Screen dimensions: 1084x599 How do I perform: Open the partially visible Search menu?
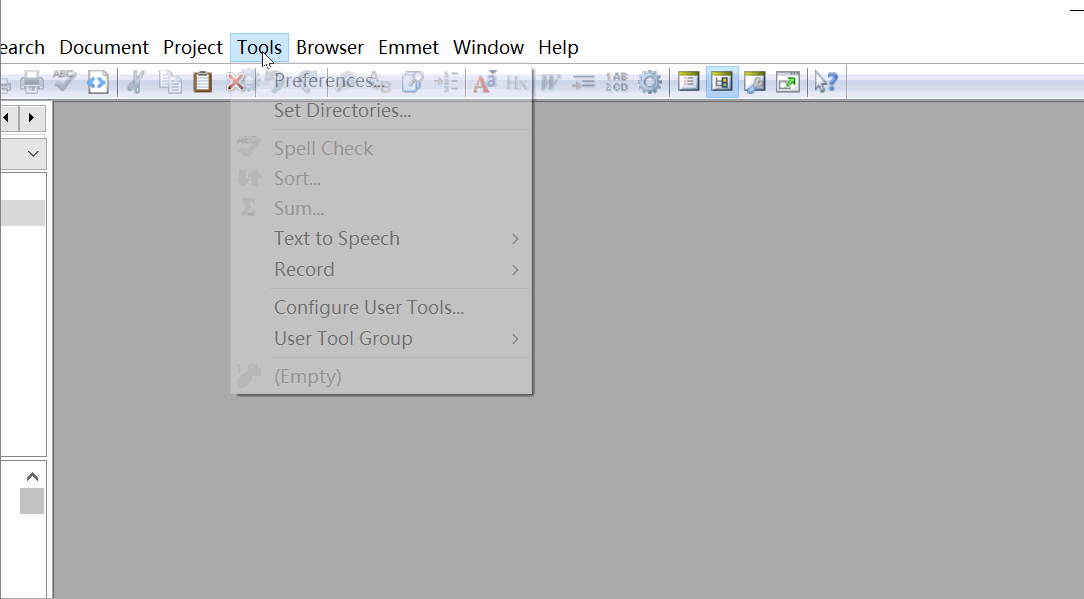(23, 48)
